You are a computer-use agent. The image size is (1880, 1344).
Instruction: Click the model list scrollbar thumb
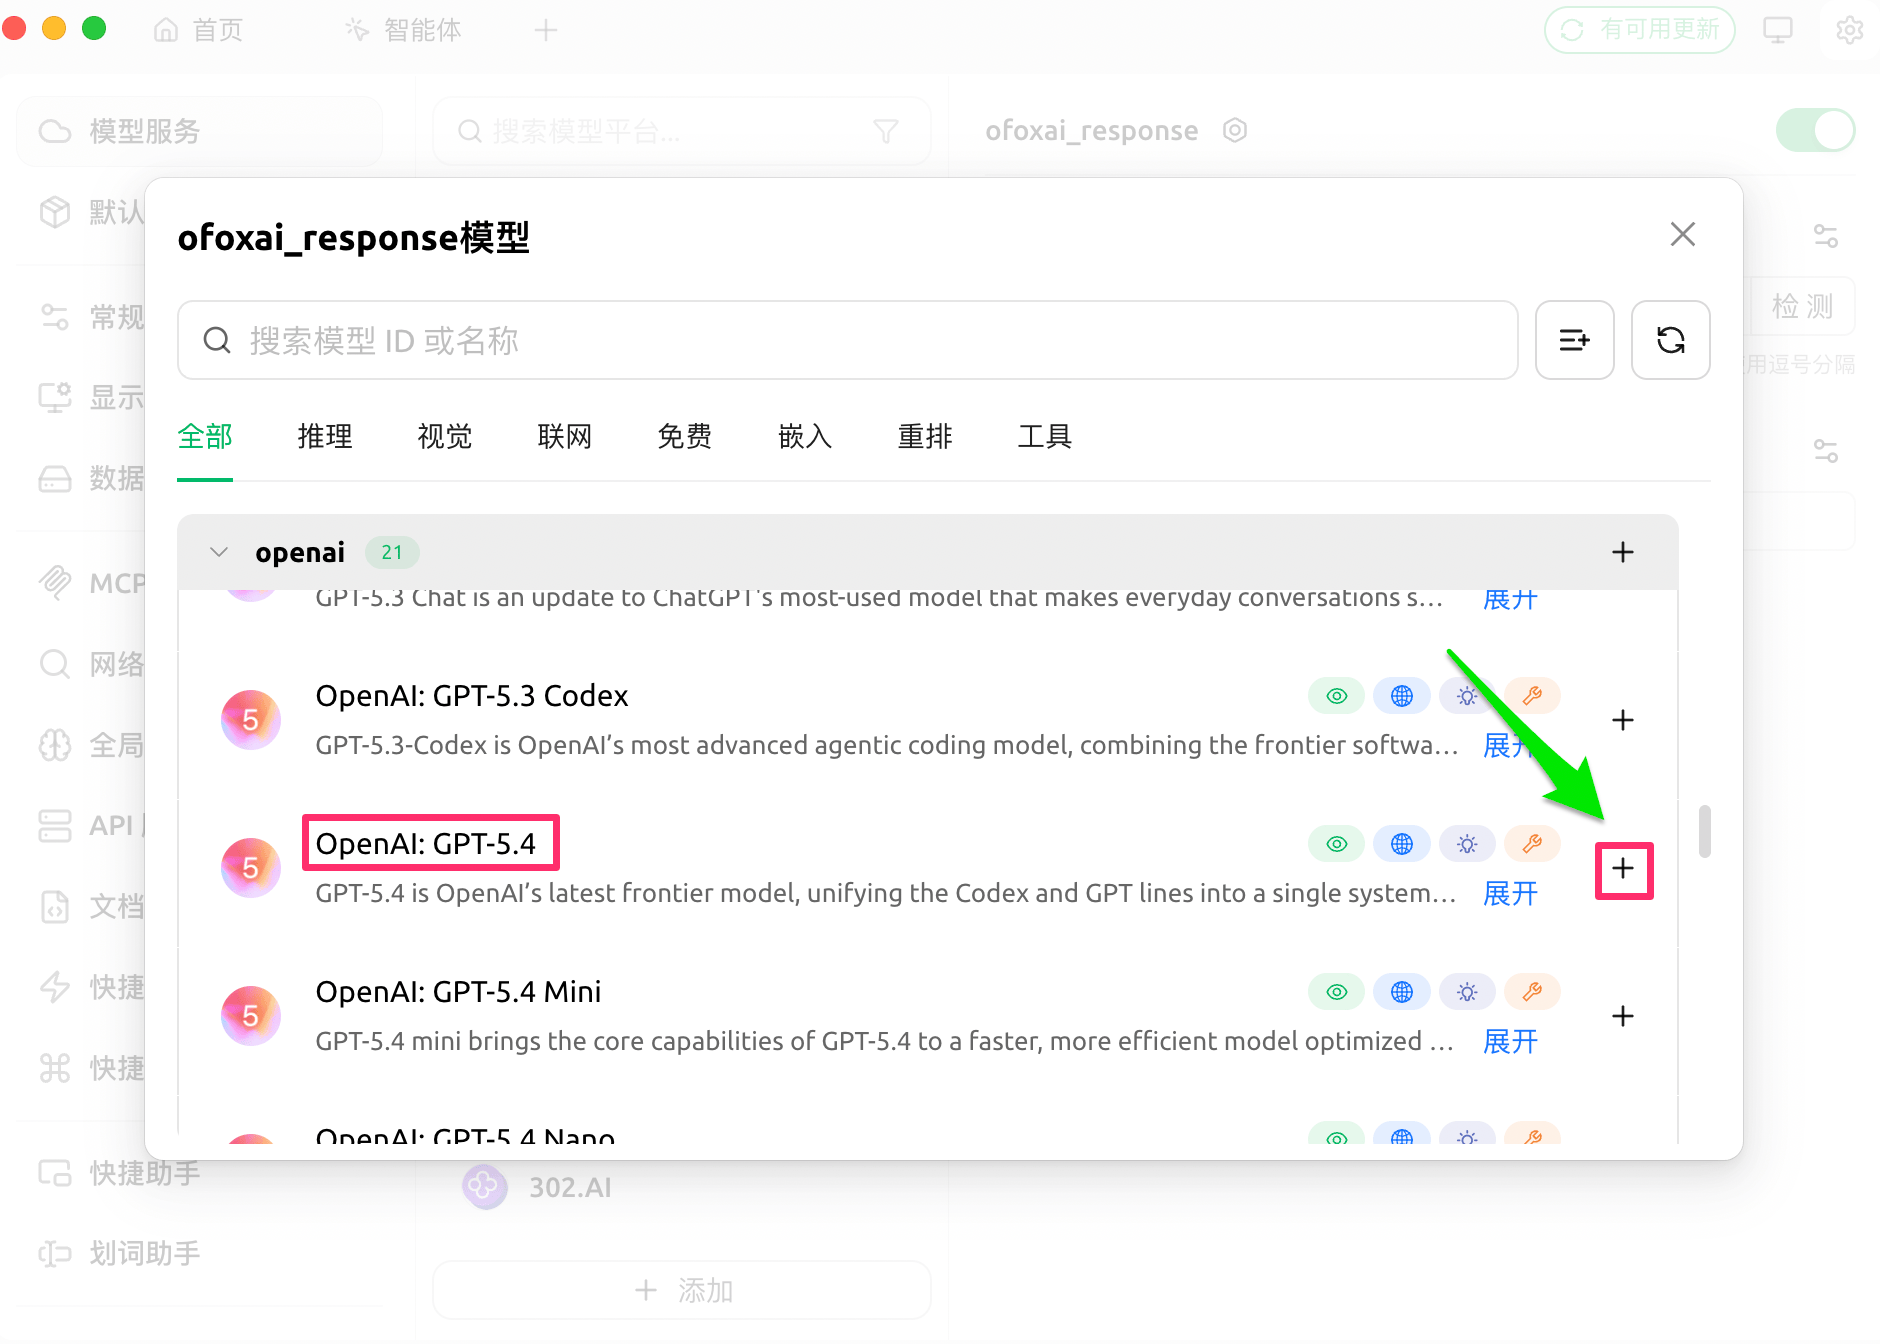(1705, 831)
